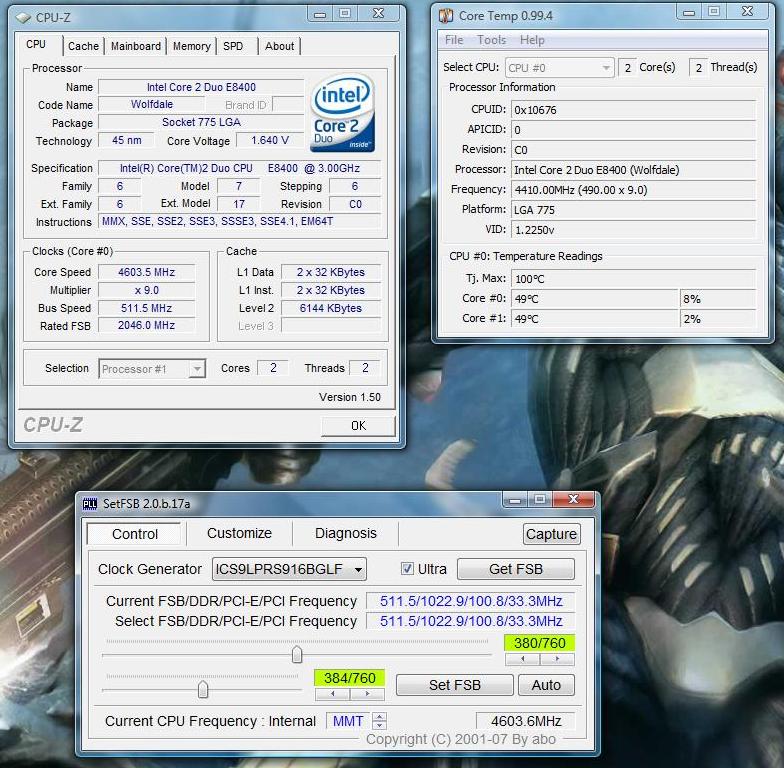Open the Mainboard tab in CPU-Z
Viewport: 784px width, 768px height.
[136, 46]
